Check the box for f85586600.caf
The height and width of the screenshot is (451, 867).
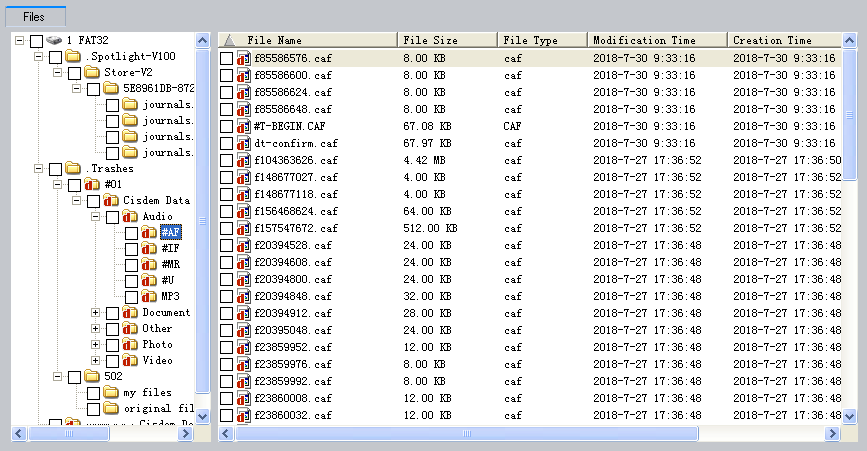[226, 76]
